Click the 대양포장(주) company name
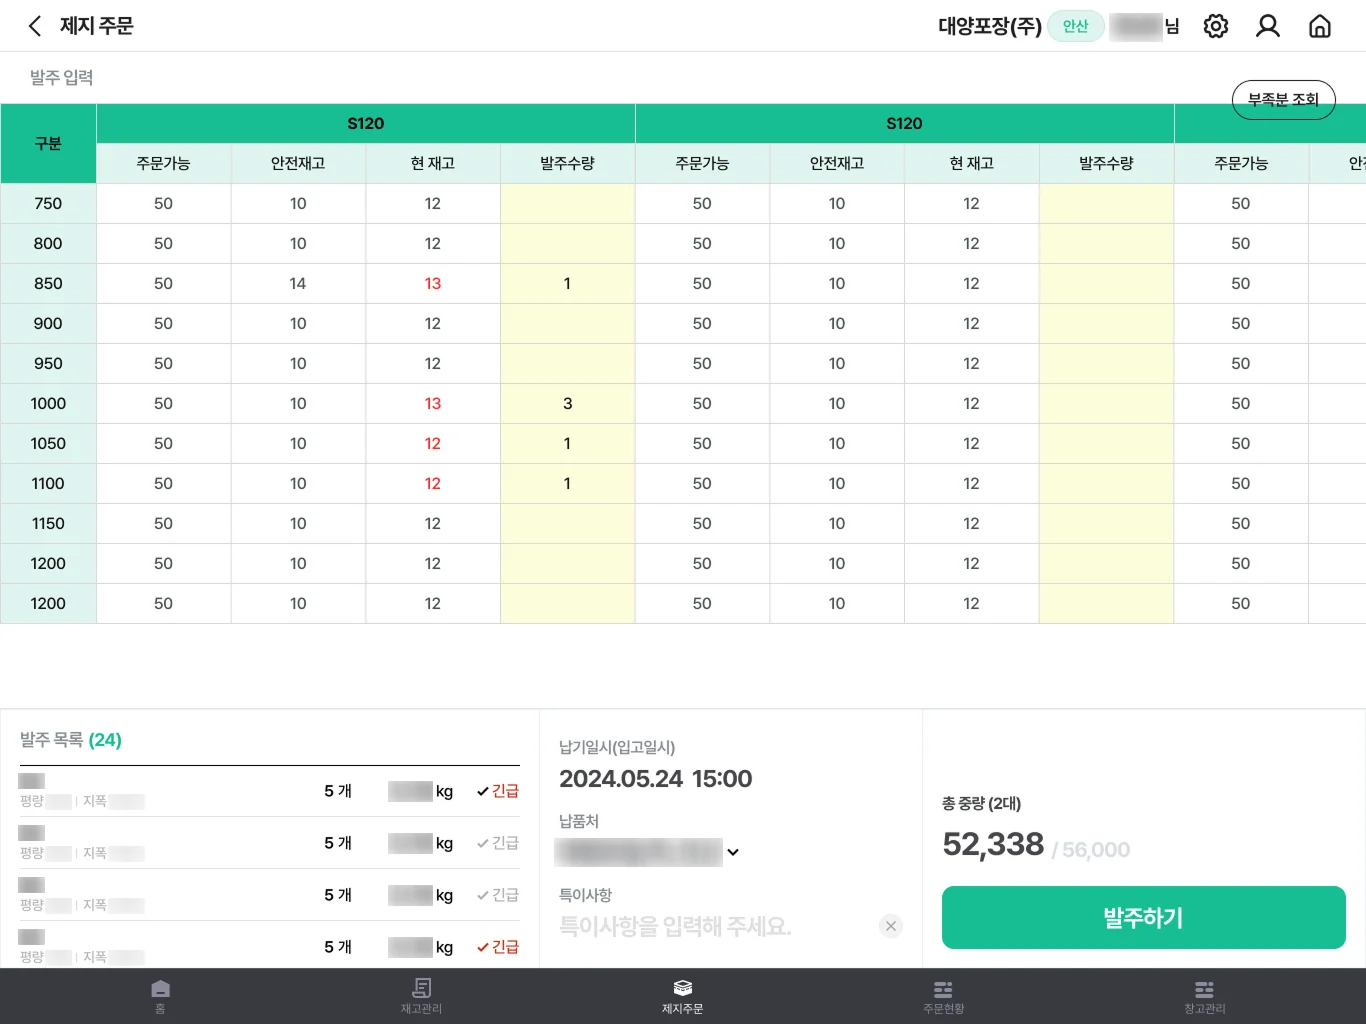The width and height of the screenshot is (1366, 1024). 990,26
